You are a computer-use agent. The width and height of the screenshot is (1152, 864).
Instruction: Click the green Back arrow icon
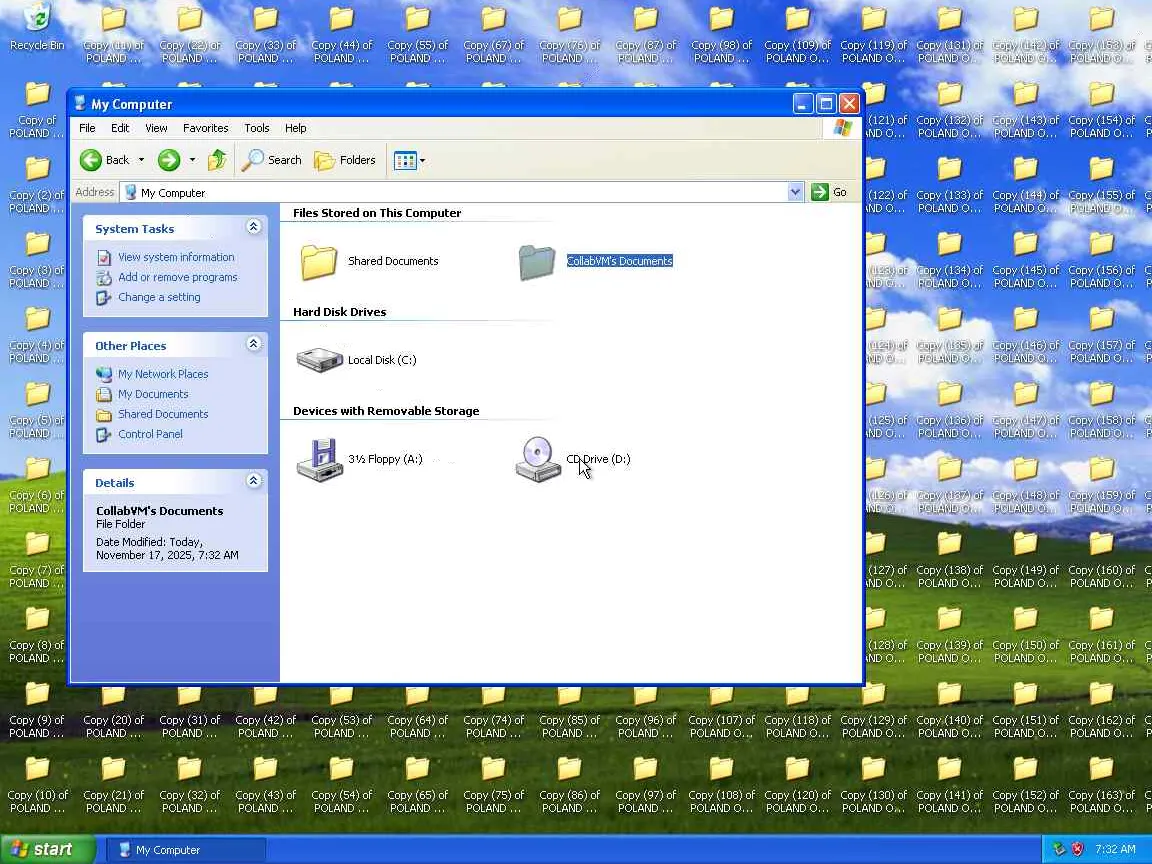point(91,159)
